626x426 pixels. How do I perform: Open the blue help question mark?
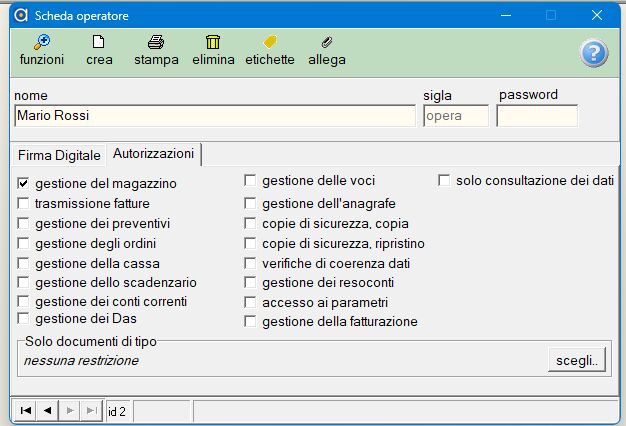tap(594, 53)
